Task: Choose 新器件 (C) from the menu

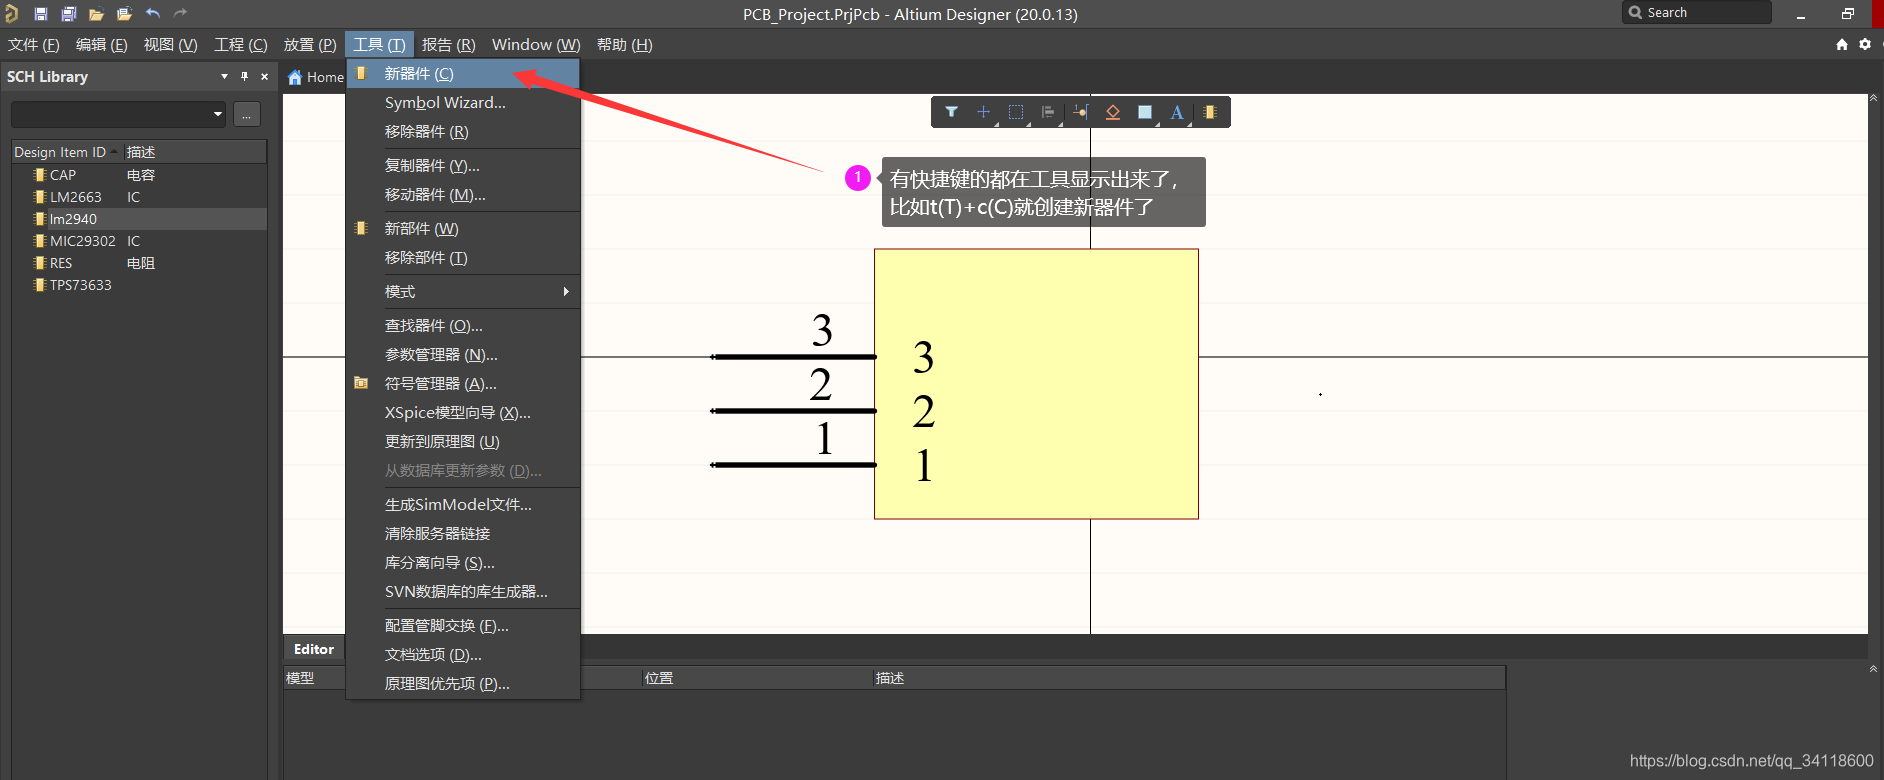Action: pos(463,74)
